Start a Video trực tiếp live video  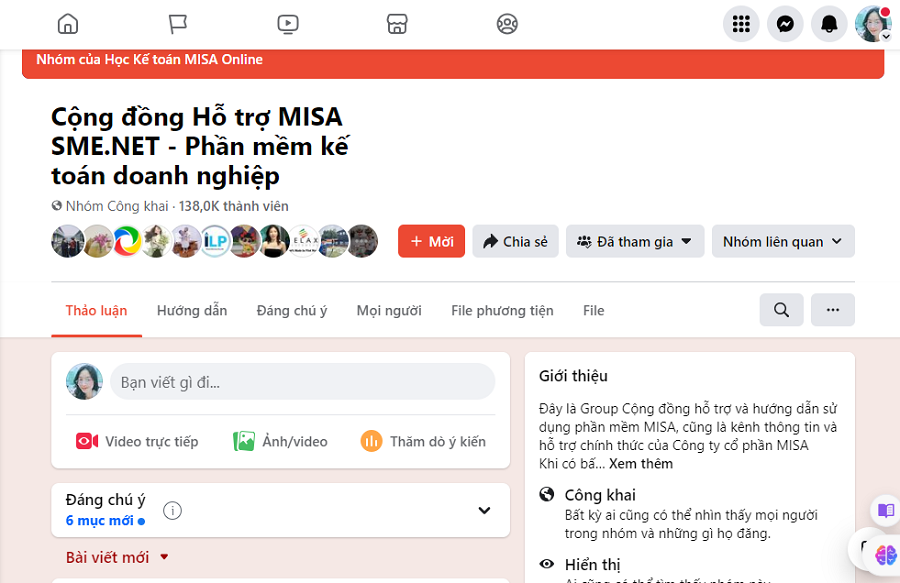coord(137,441)
